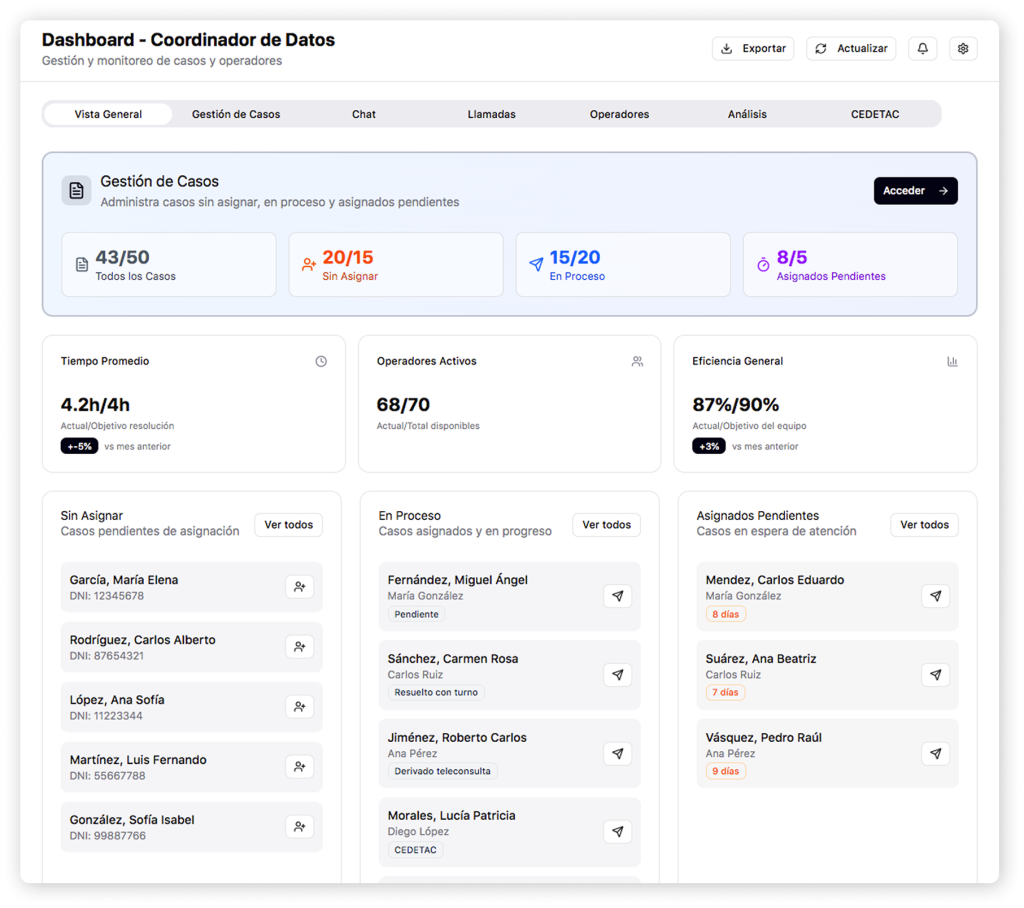Screen dimensions: 1024x908
Task: Click the Acceder button
Action: coord(916,191)
